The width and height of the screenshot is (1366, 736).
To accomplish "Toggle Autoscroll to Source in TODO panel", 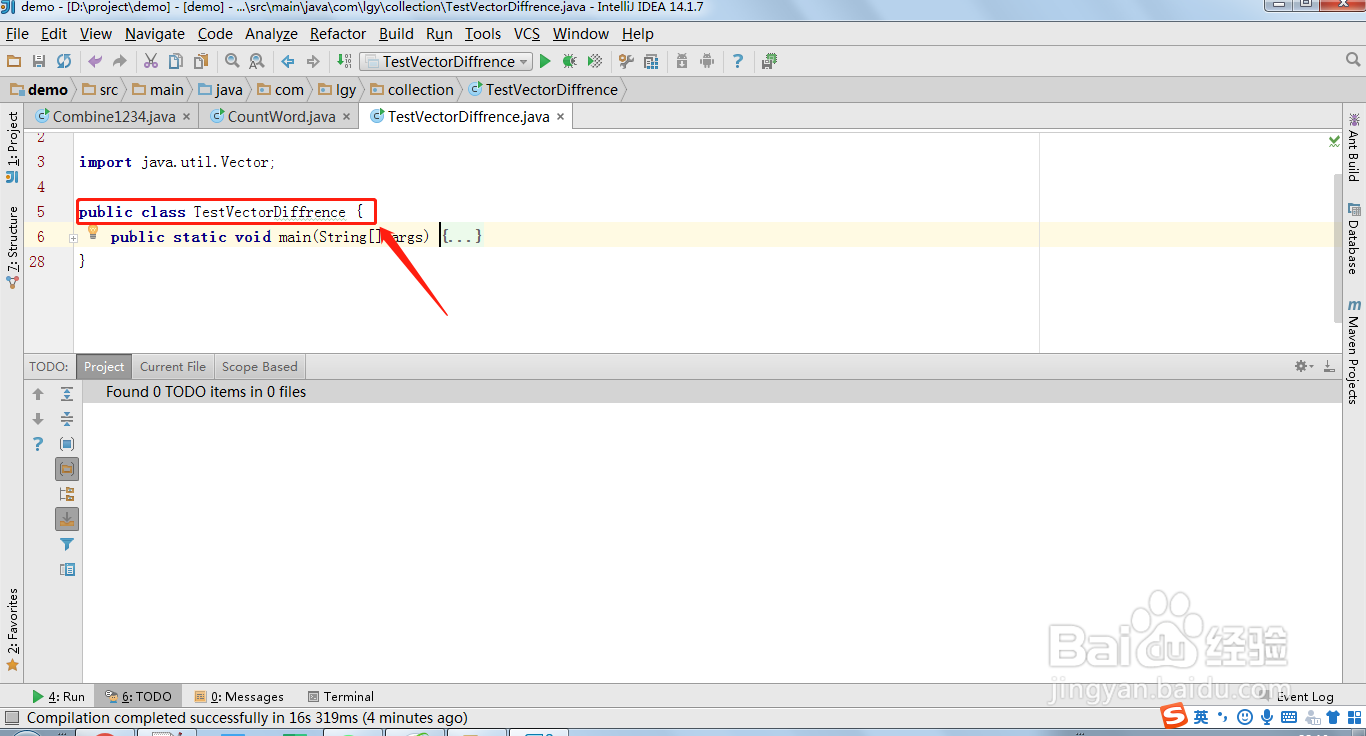I will [x=67, y=519].
